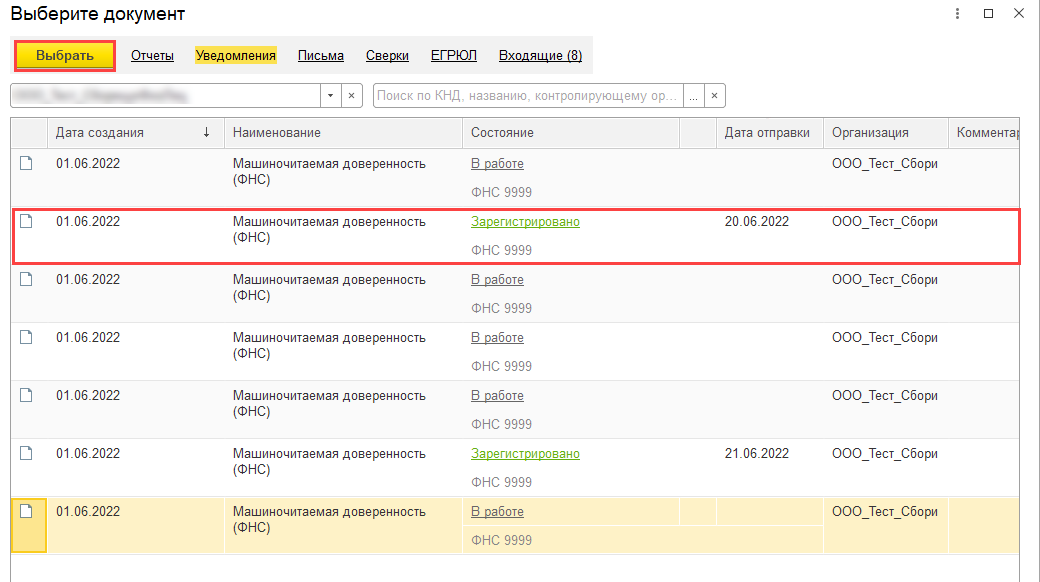1040x582 pixels.
Task: Open the three-dot window menu
Action: point(957,14)
